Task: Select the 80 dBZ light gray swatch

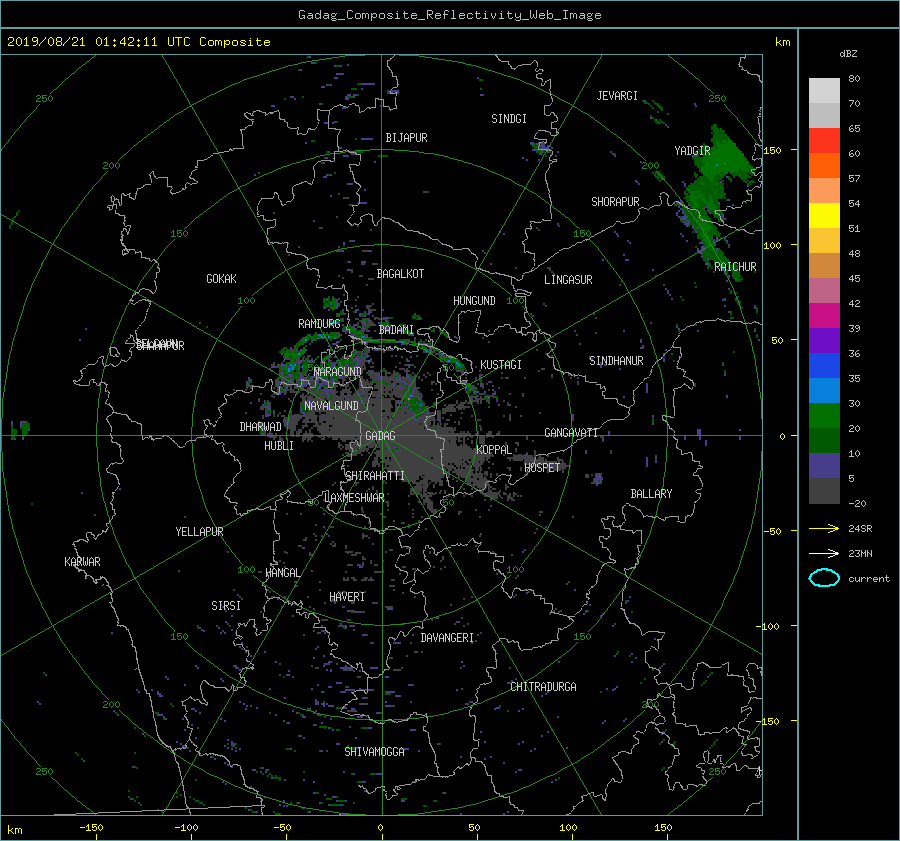Action: 824,90
